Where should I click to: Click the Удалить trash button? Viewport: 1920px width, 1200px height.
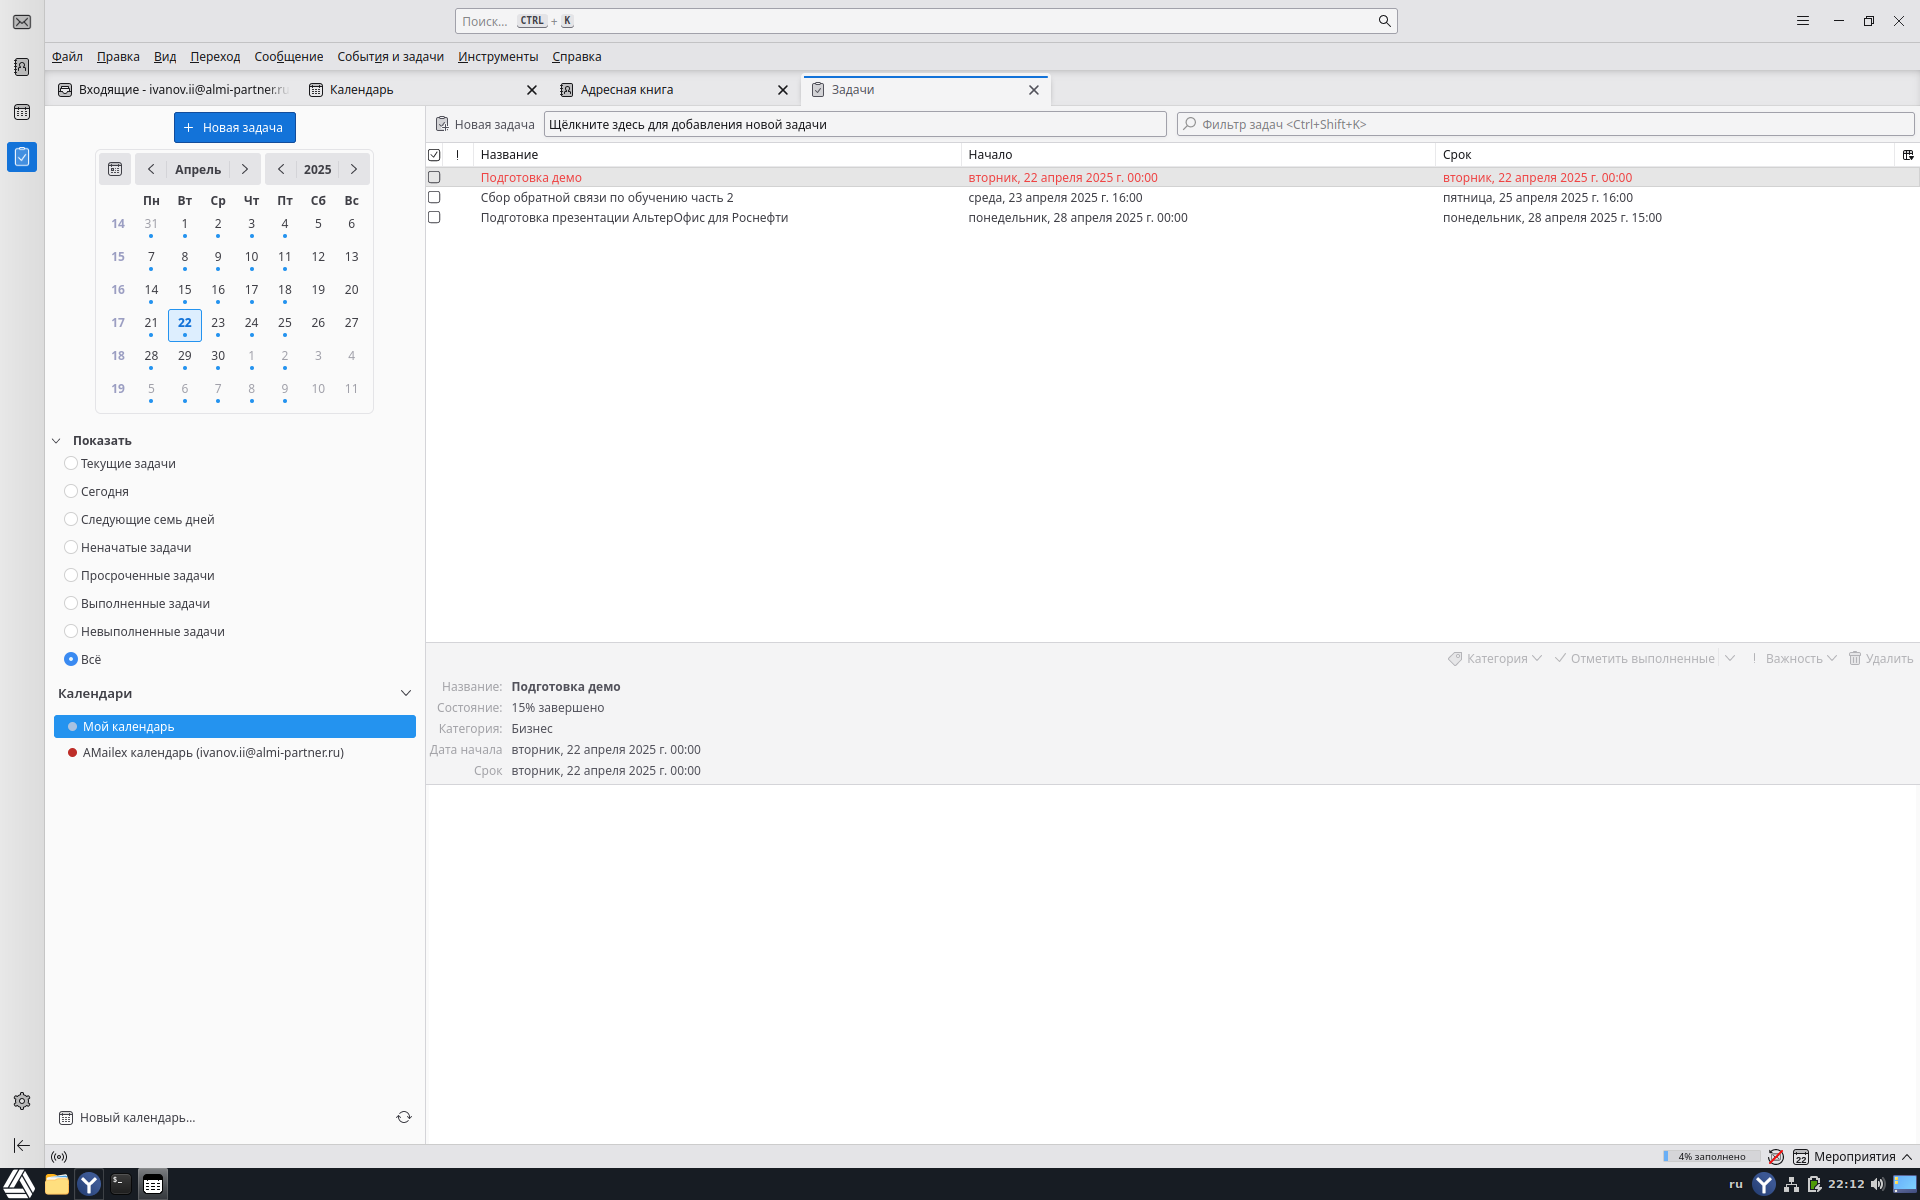[x=1880, y=658]
